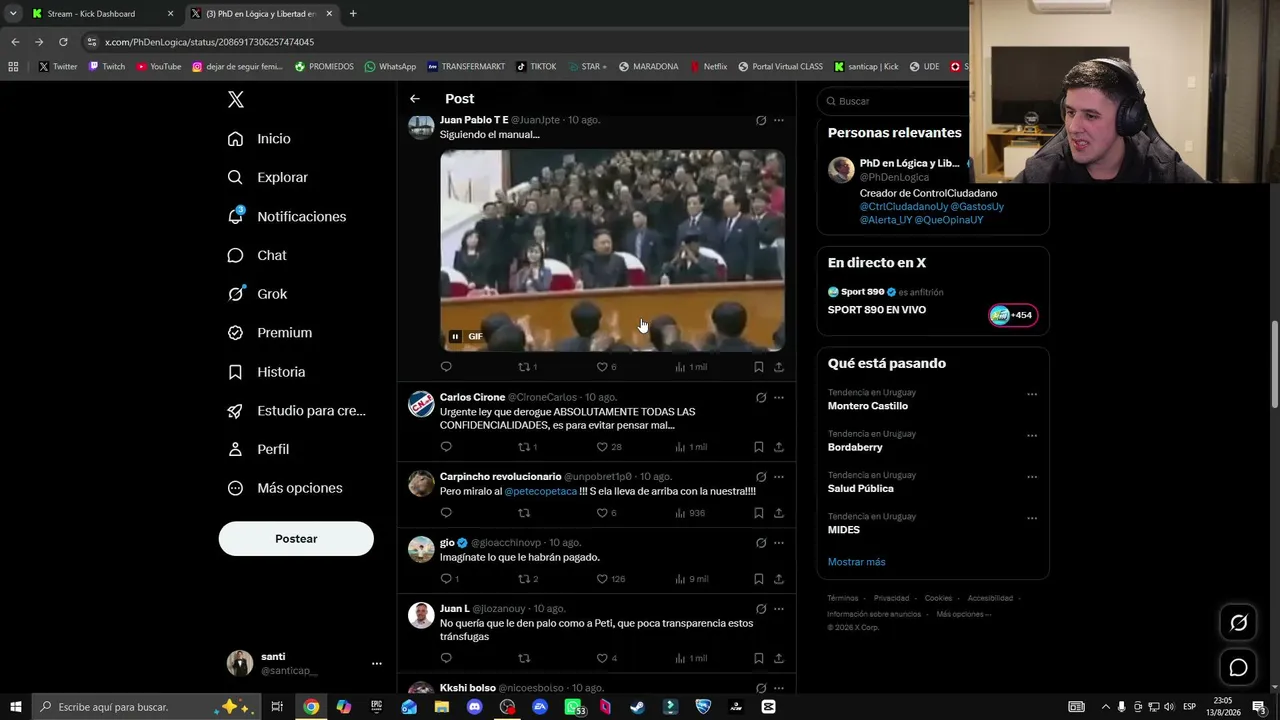1280x720 pixels.
Task: Click the Chrome icon on the taskbar
Action: 311,707
